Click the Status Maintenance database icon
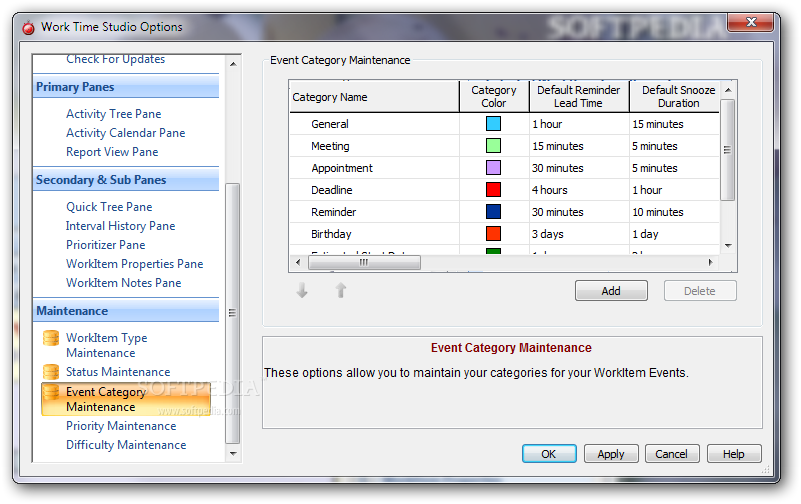The image size is (801, 504). pyautogui.click(x=51, y=372)
